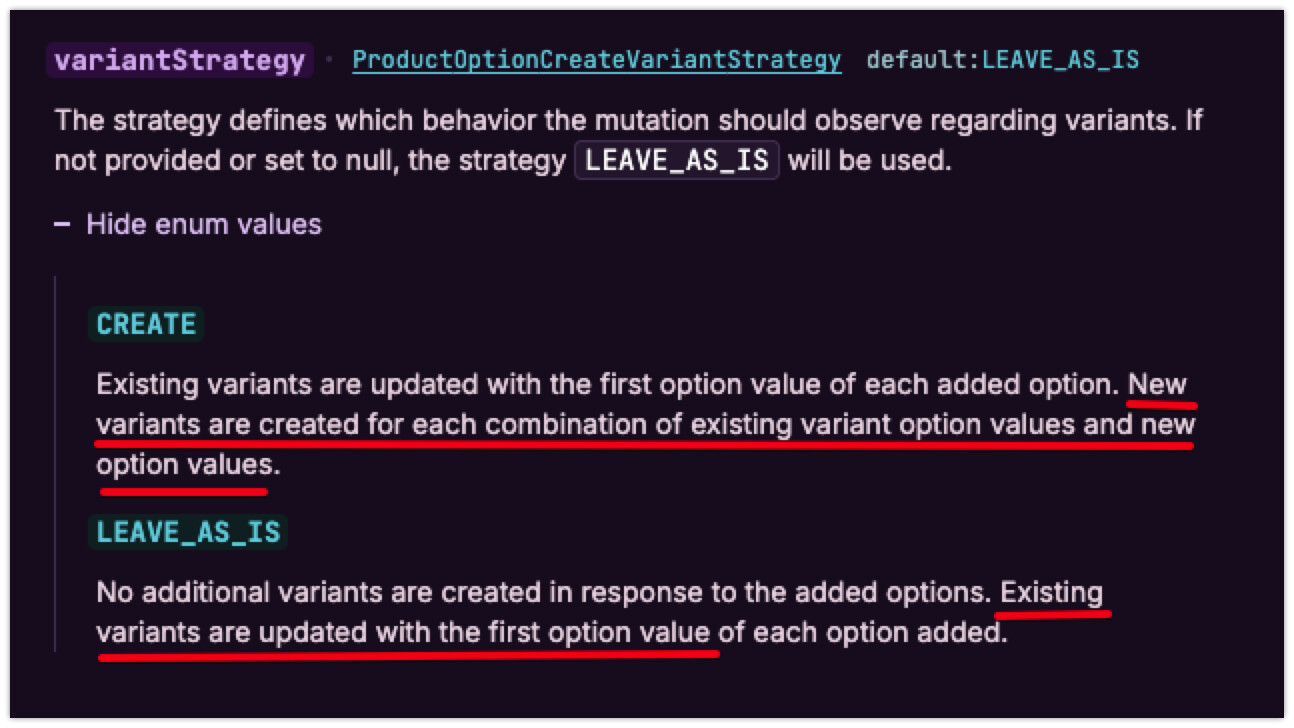Click the boxed LEAVE_AS_IS inline code in description

point(677,160)
